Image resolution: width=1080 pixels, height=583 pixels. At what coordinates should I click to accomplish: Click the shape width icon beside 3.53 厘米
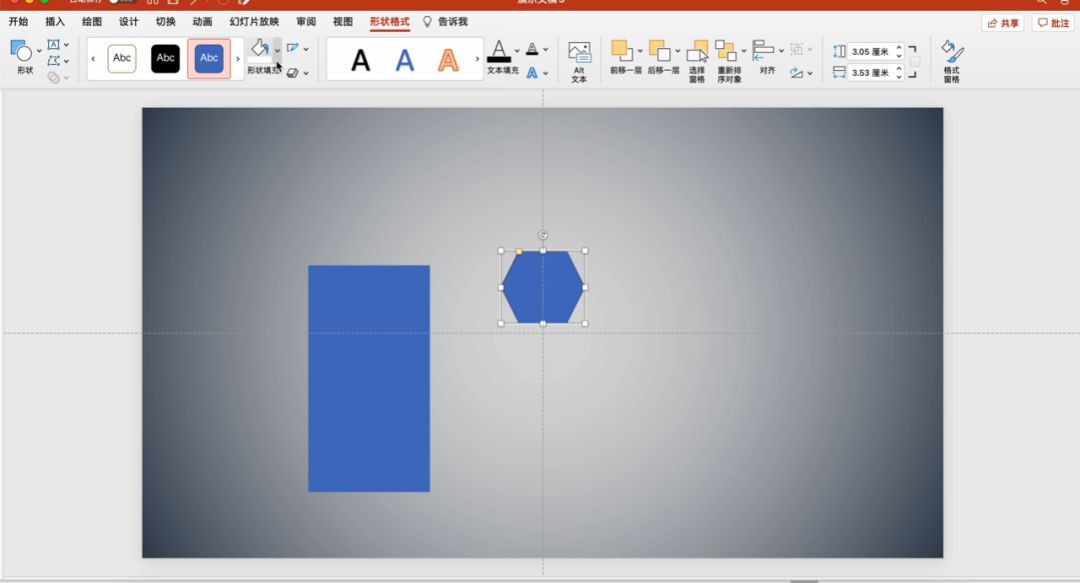click(839, 72)
